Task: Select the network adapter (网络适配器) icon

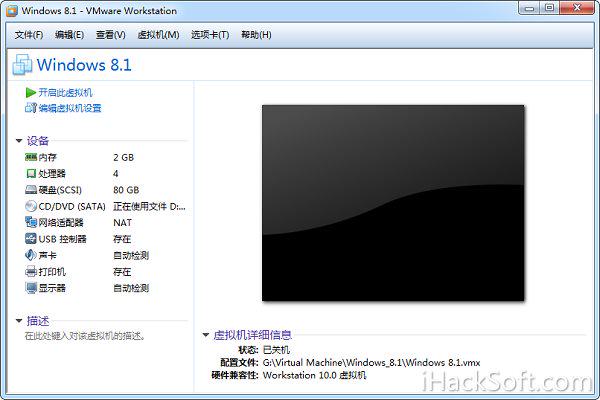Action: coord(31,222)
